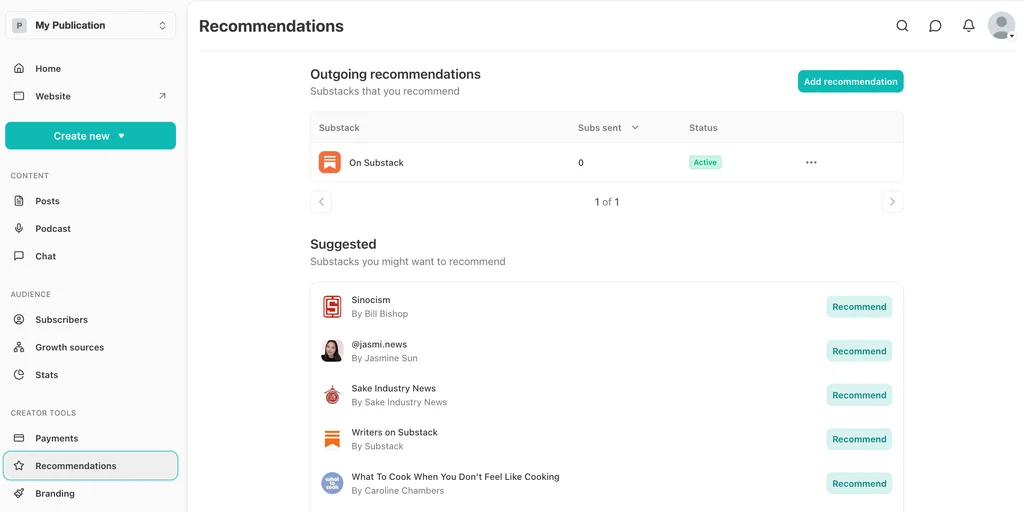Viewport: 1024px width, 512px height.
Task: Click the Posts document icon
Action: pyautogui.click(x=19, y=201)
